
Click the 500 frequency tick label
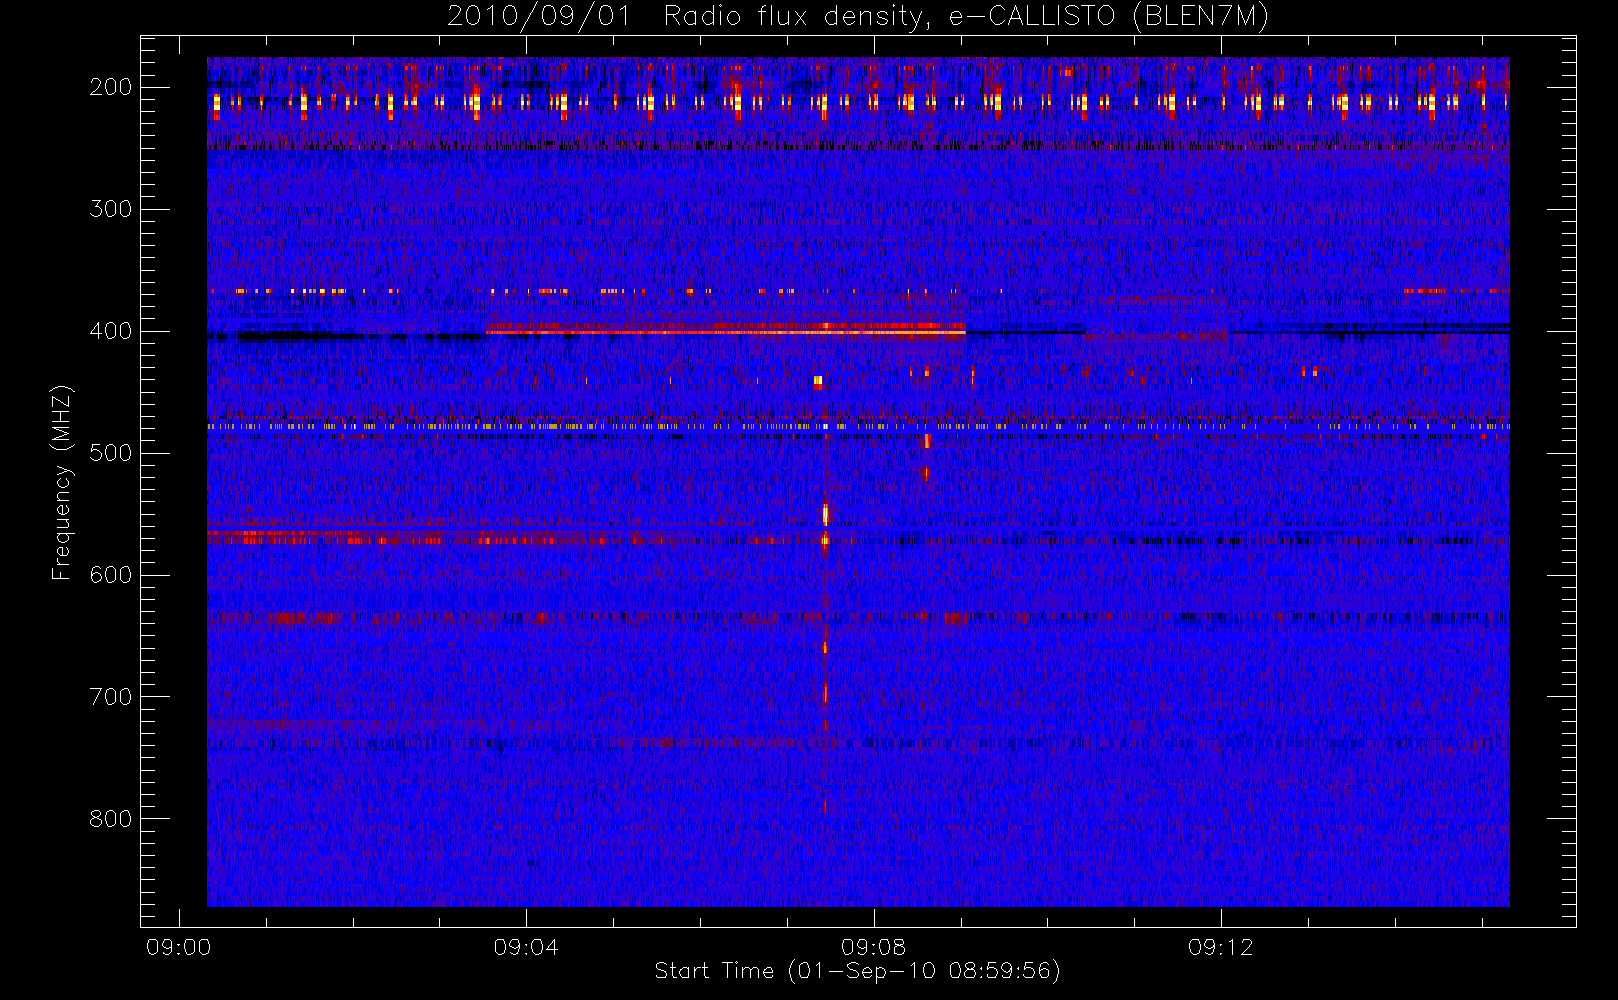[110, 453]
